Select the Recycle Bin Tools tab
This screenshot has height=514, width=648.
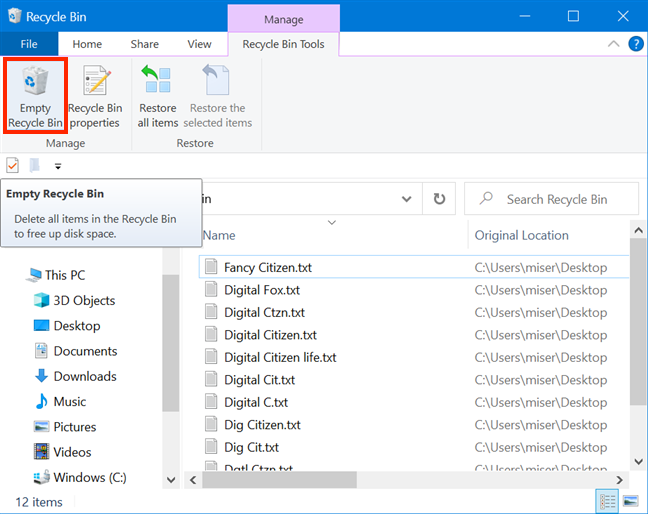point(284,44)
